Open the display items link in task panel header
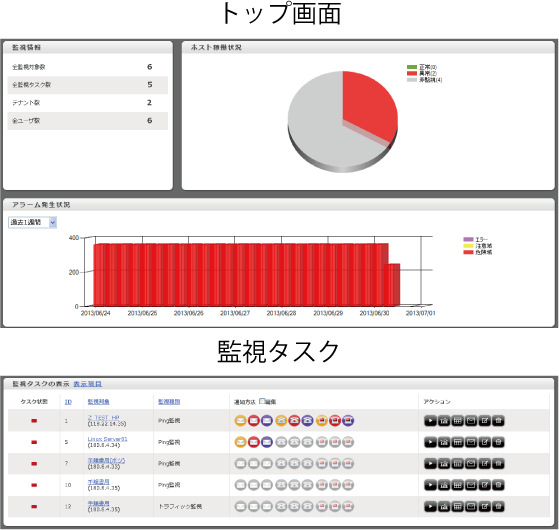This screenshot has height=530, width=559. (88, 384)
